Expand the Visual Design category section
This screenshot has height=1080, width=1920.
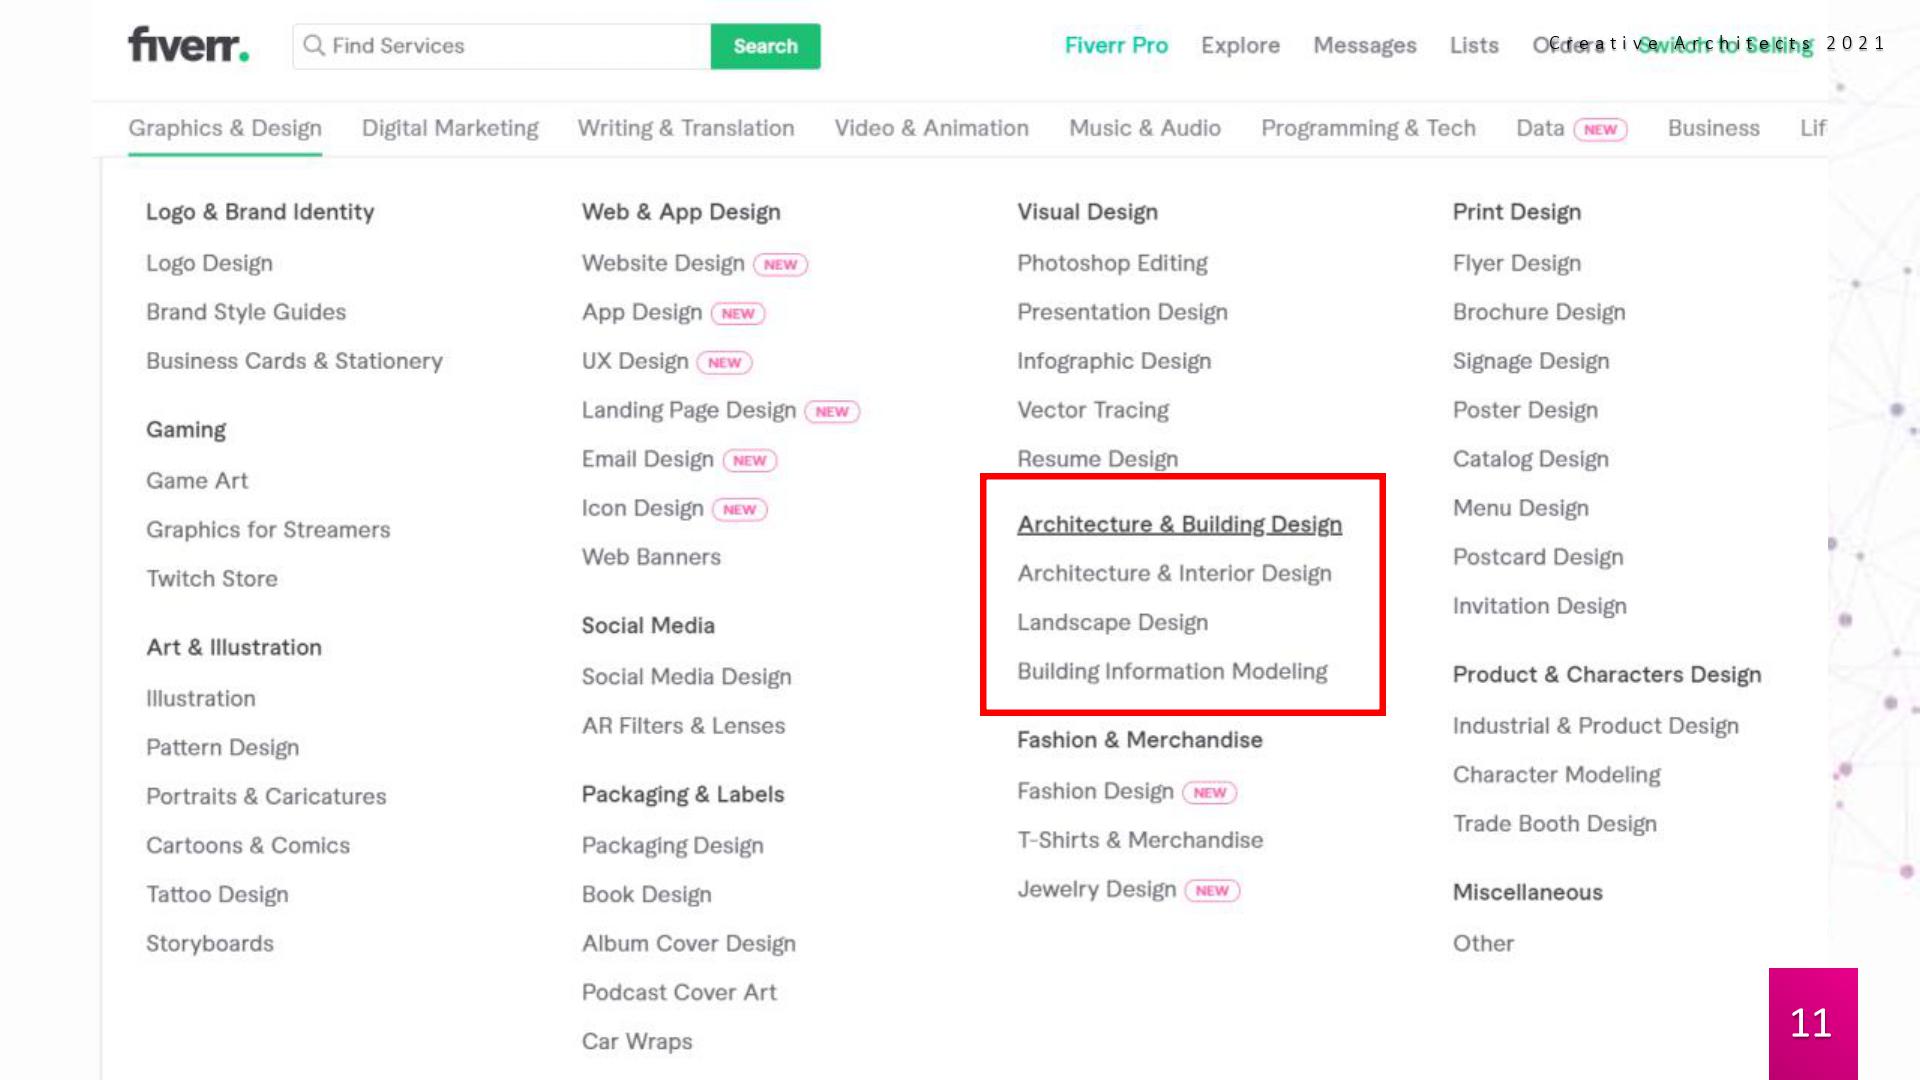coord(1089,211)
